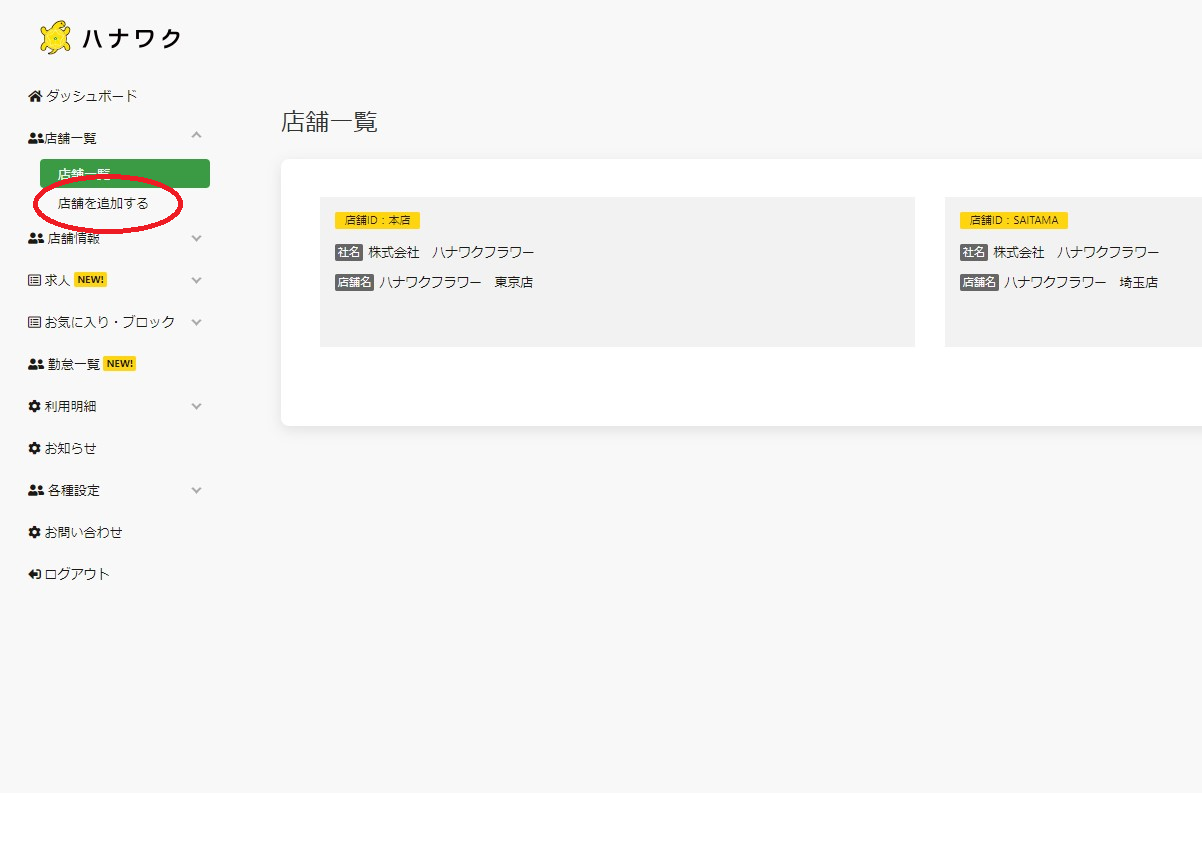The height and width of the screenshot is (860, 1202).
Task: Collapse the 店舗一覧 sidebar section chevron
Action: (x=196, y=136)
